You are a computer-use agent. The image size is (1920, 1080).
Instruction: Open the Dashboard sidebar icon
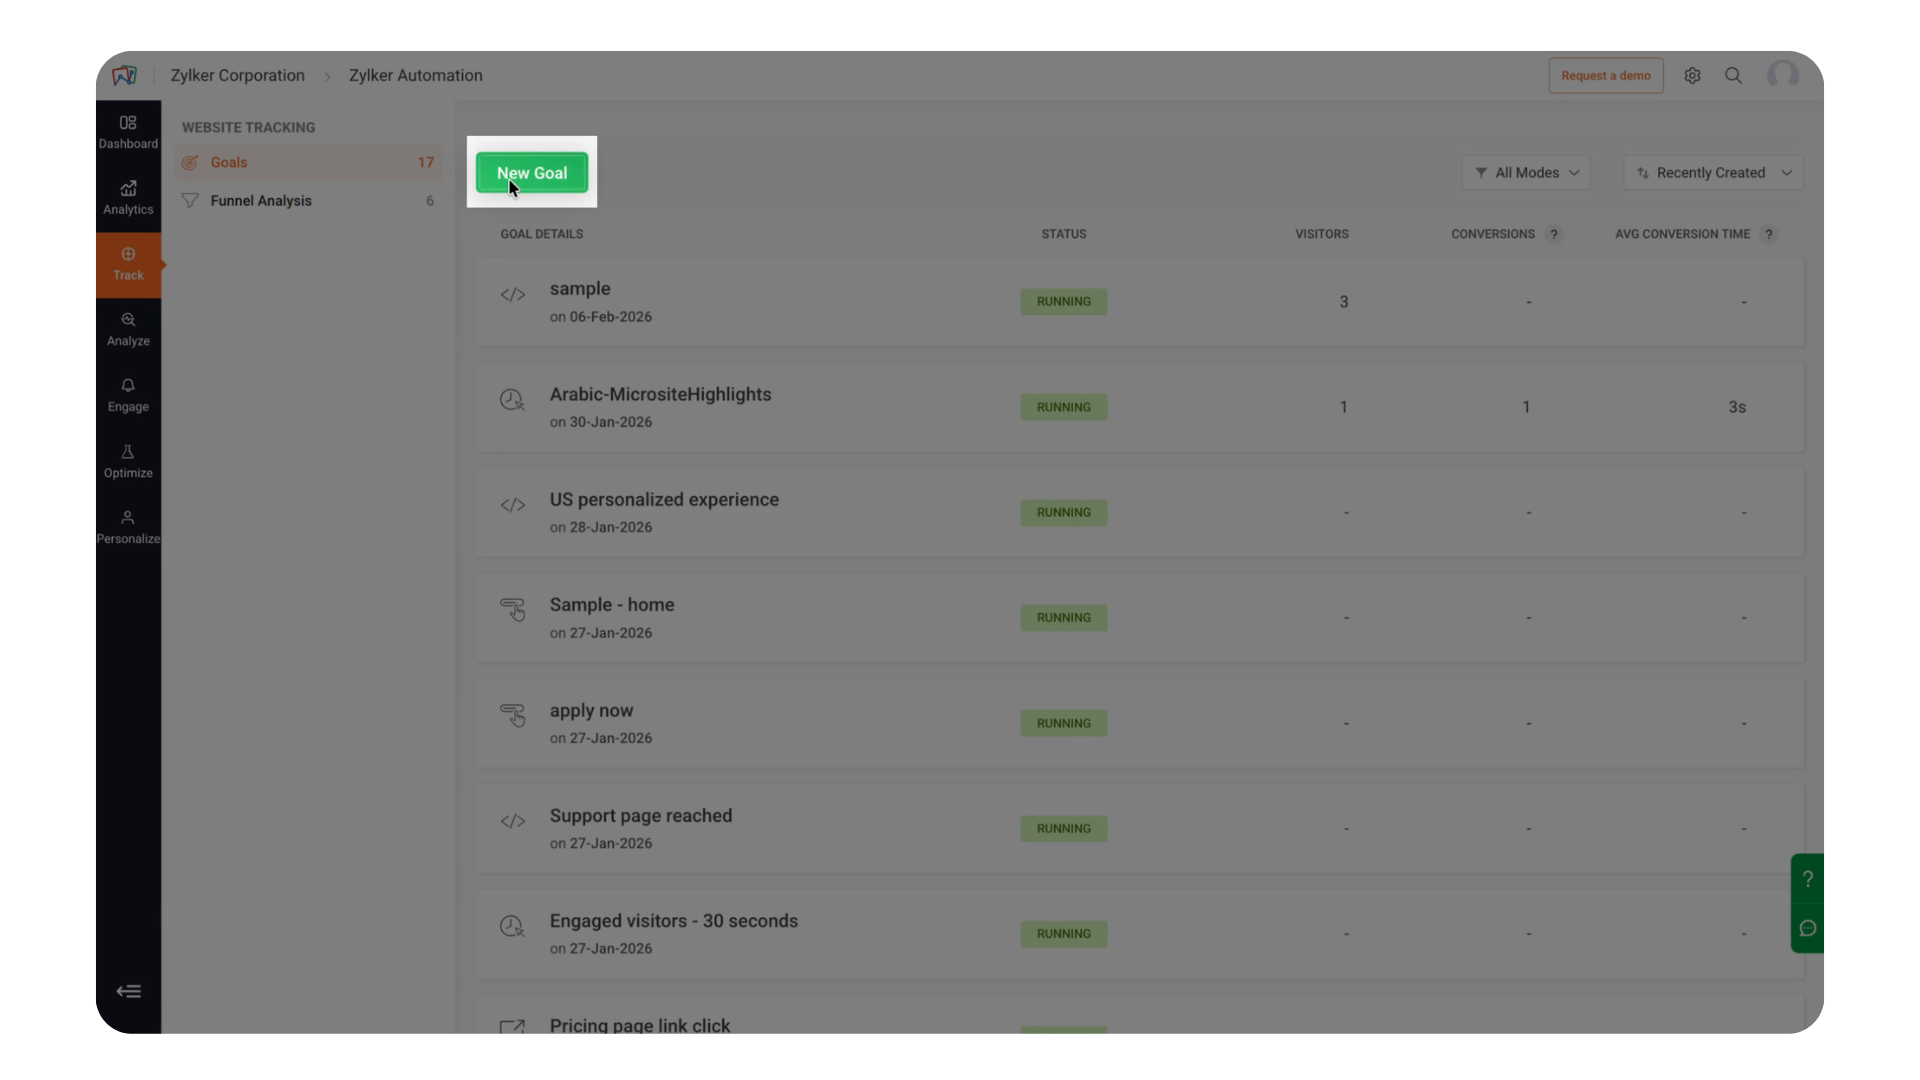(128, 132)
